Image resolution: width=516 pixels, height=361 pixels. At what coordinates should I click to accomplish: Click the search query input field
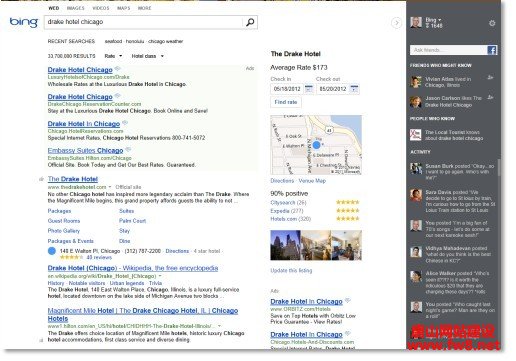coord(143,22)
